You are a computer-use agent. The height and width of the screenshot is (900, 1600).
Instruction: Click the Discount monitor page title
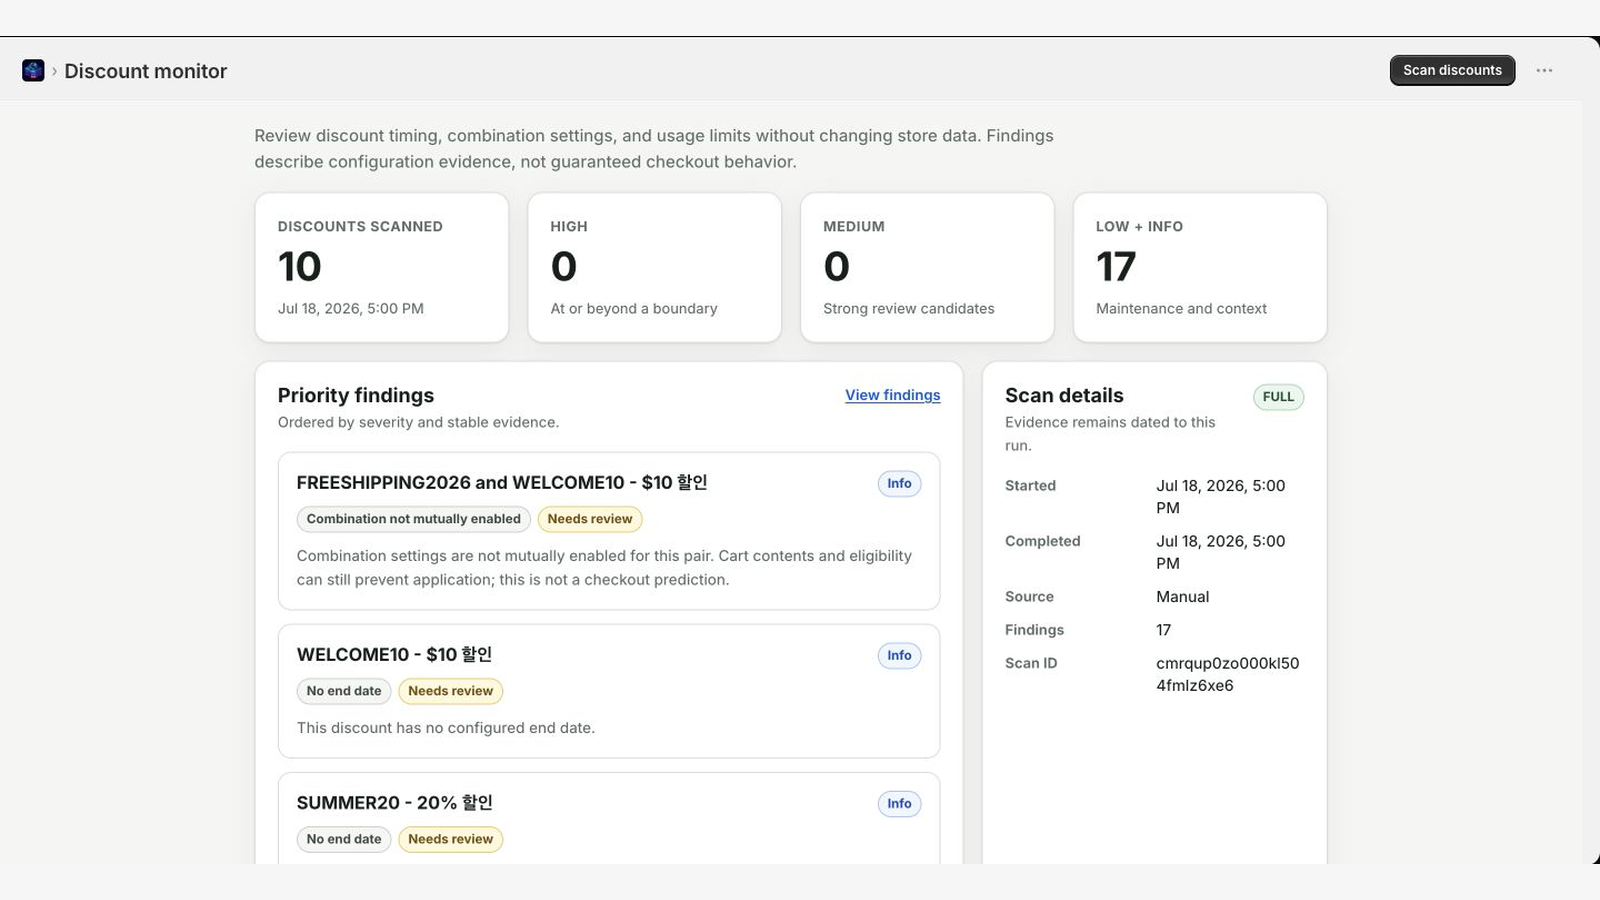point(146,71)
